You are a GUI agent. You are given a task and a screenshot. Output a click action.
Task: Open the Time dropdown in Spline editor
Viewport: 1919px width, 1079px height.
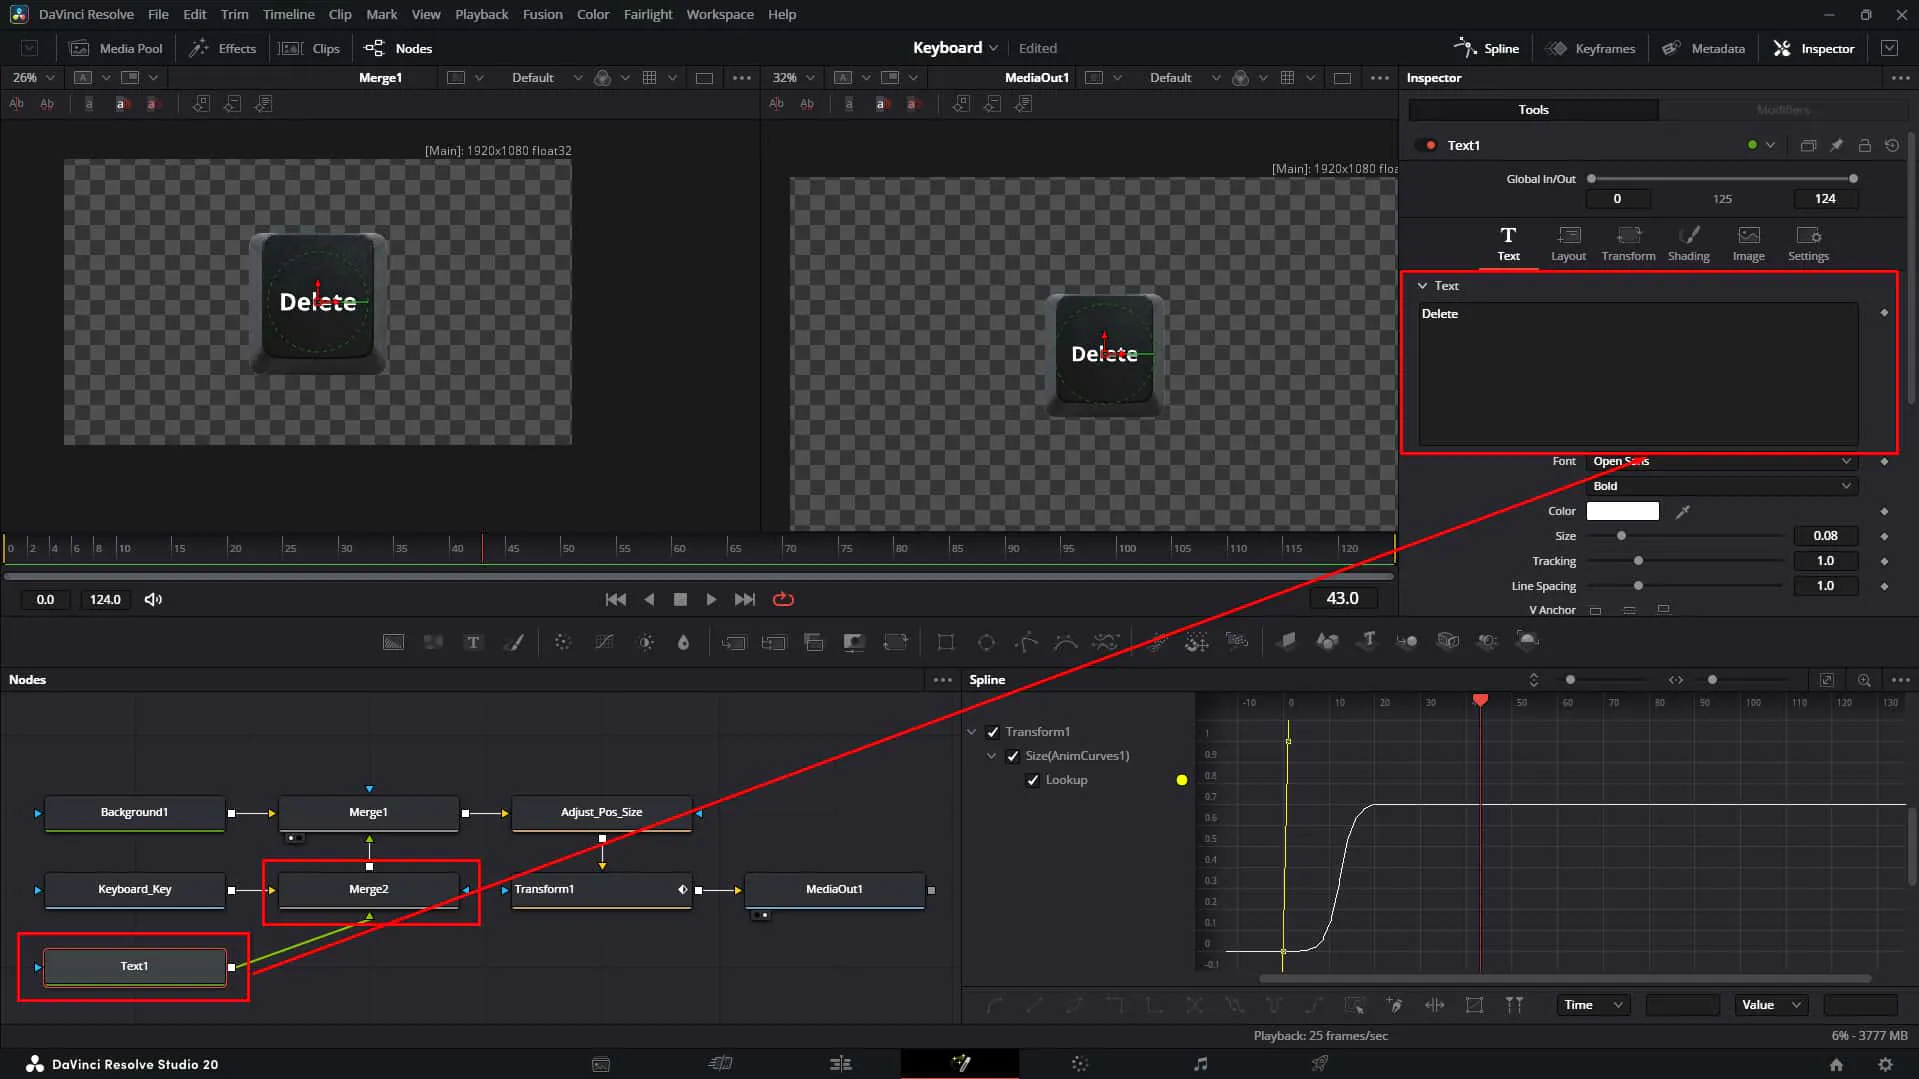(x=1593, y=1005)
